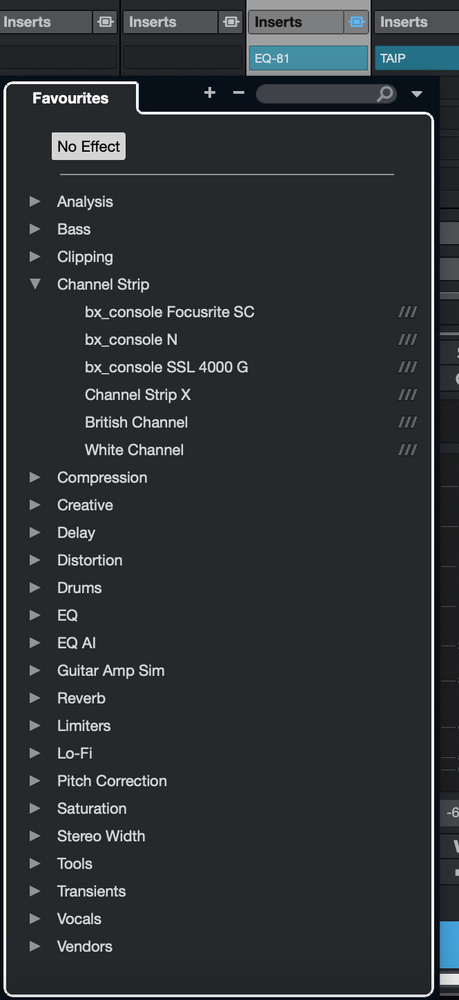Screen dimensions: 459x1000
Task: Click vendor icon beside White Channel
Action: [407, 450]
